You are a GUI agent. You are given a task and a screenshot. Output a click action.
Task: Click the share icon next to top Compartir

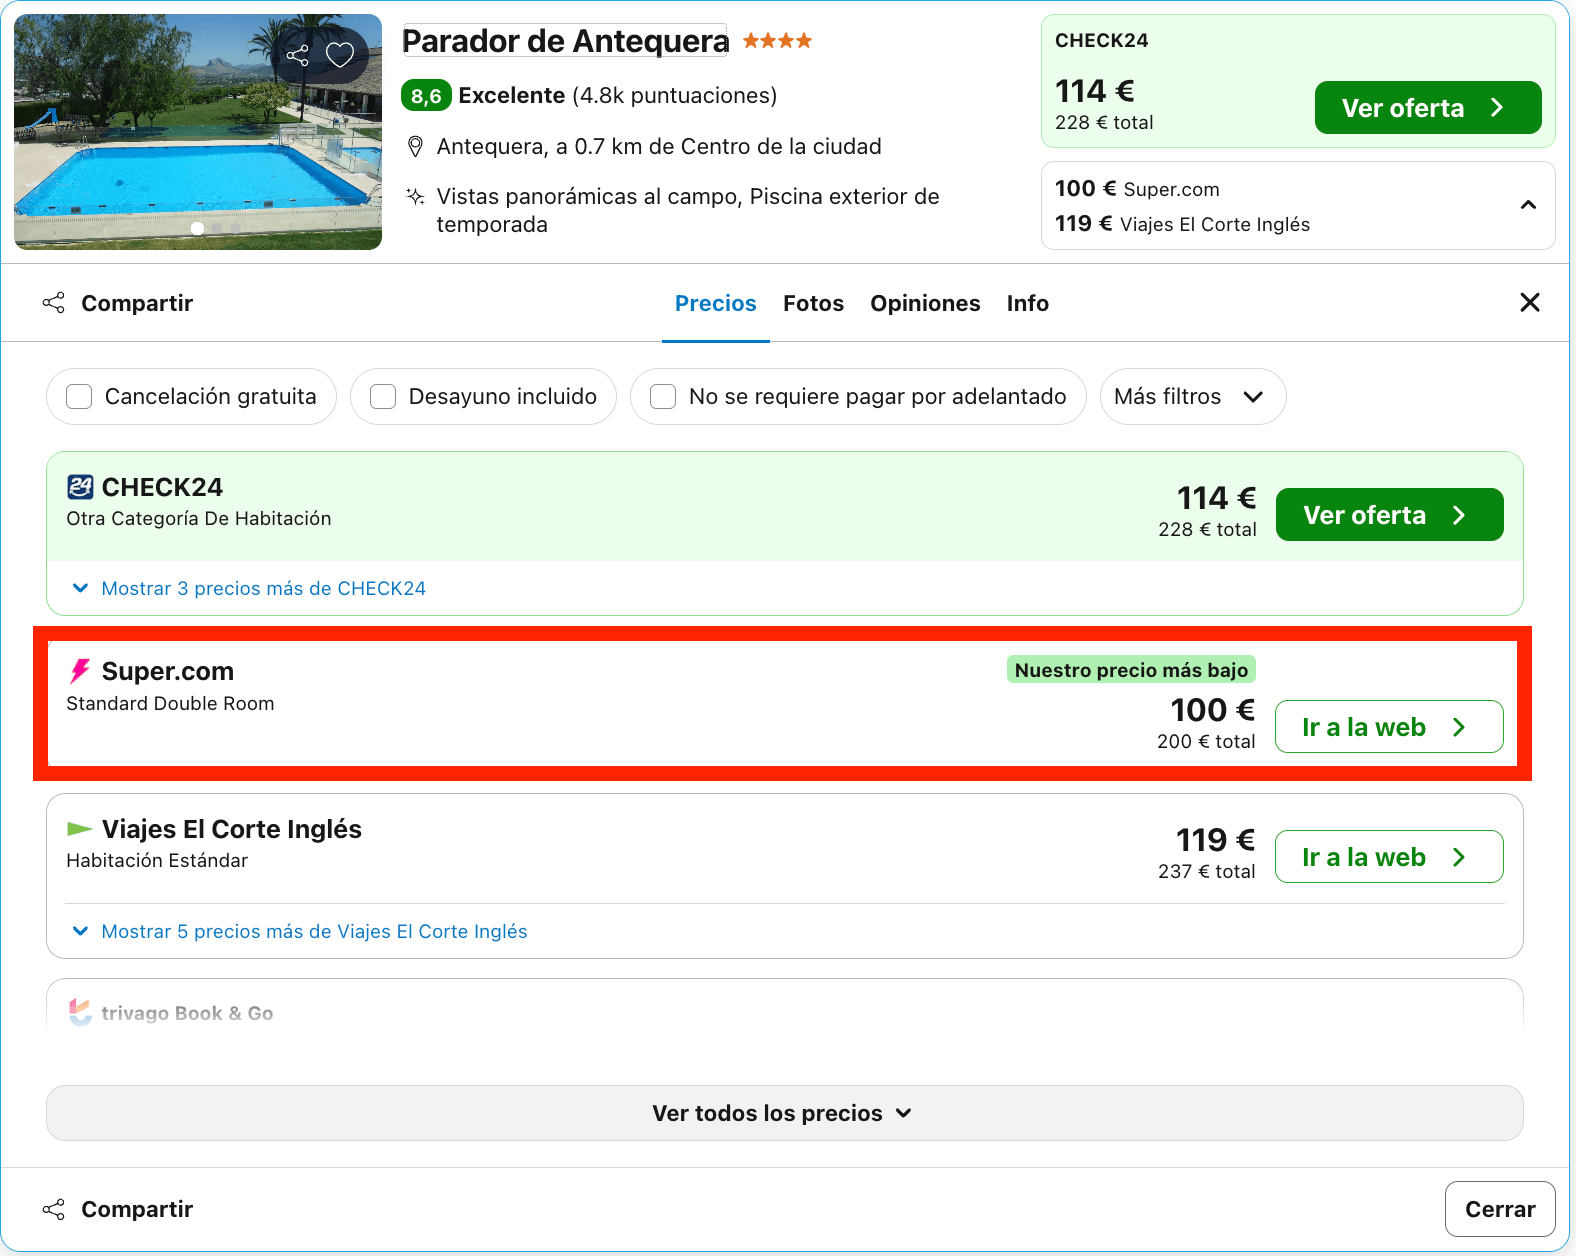54,303
